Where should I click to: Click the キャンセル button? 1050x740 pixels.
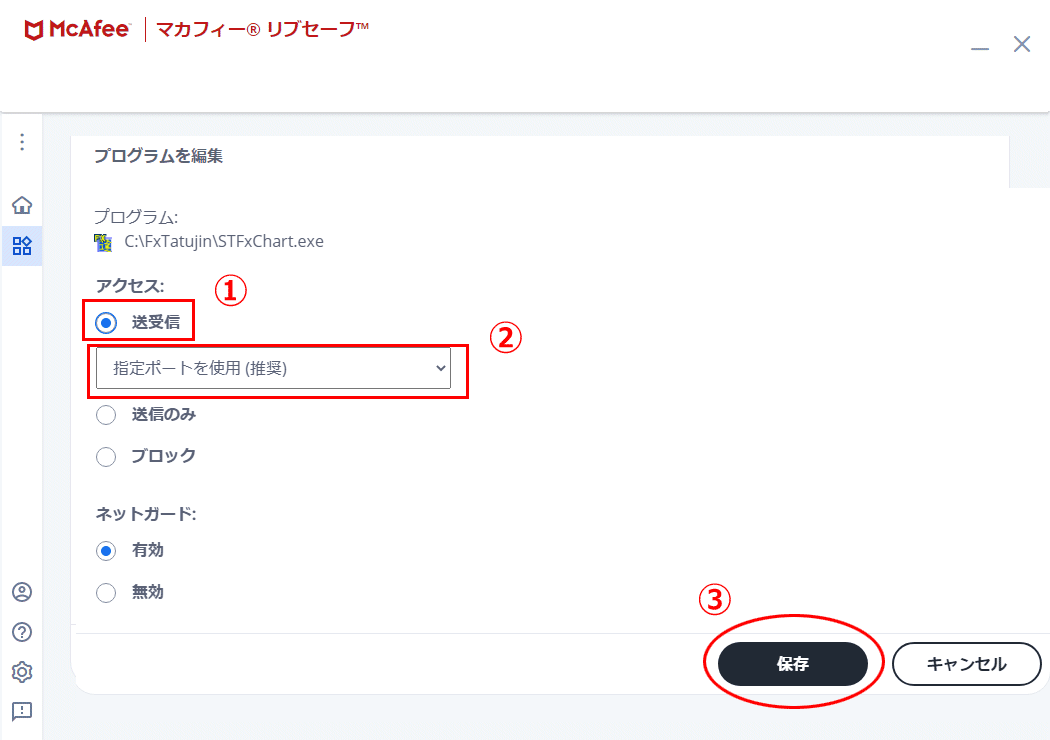point(966,664)
